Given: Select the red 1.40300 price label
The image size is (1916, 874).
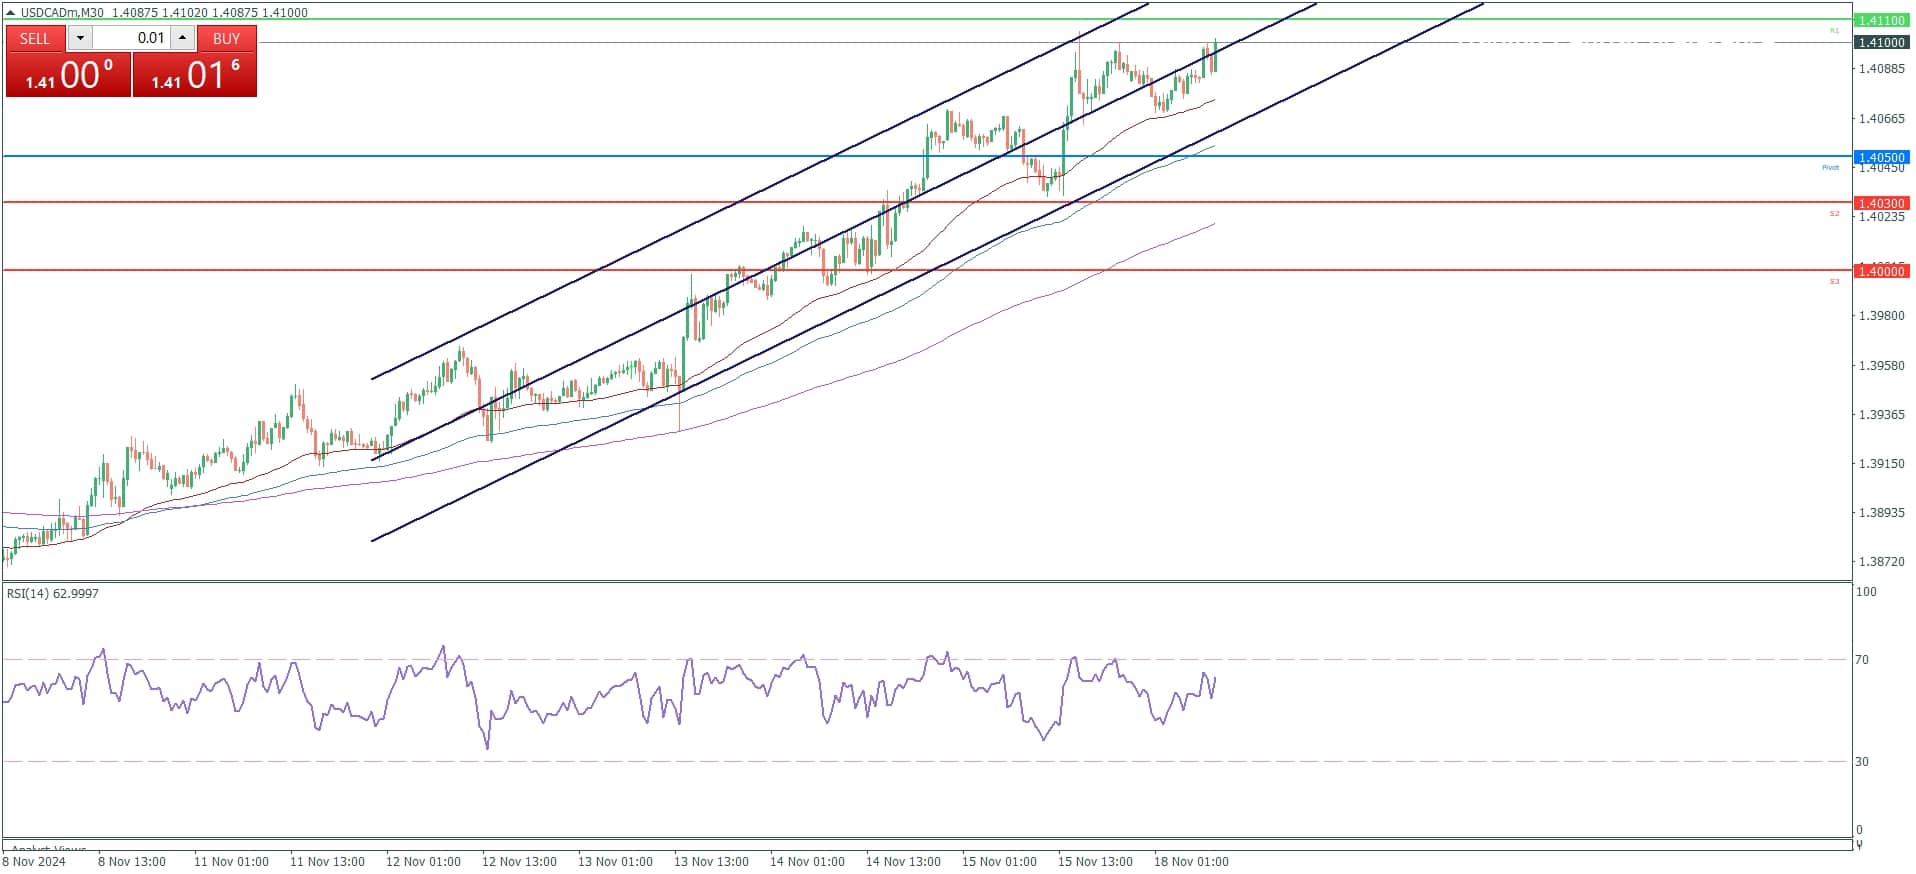Looking at the screenshot, I should (1881, 203).
